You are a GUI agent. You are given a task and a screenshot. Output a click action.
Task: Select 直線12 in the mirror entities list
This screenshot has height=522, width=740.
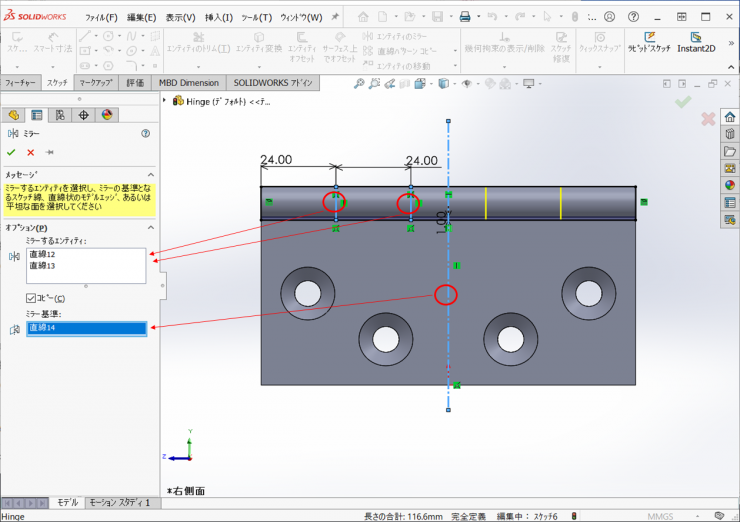click(x=43, y=255)
